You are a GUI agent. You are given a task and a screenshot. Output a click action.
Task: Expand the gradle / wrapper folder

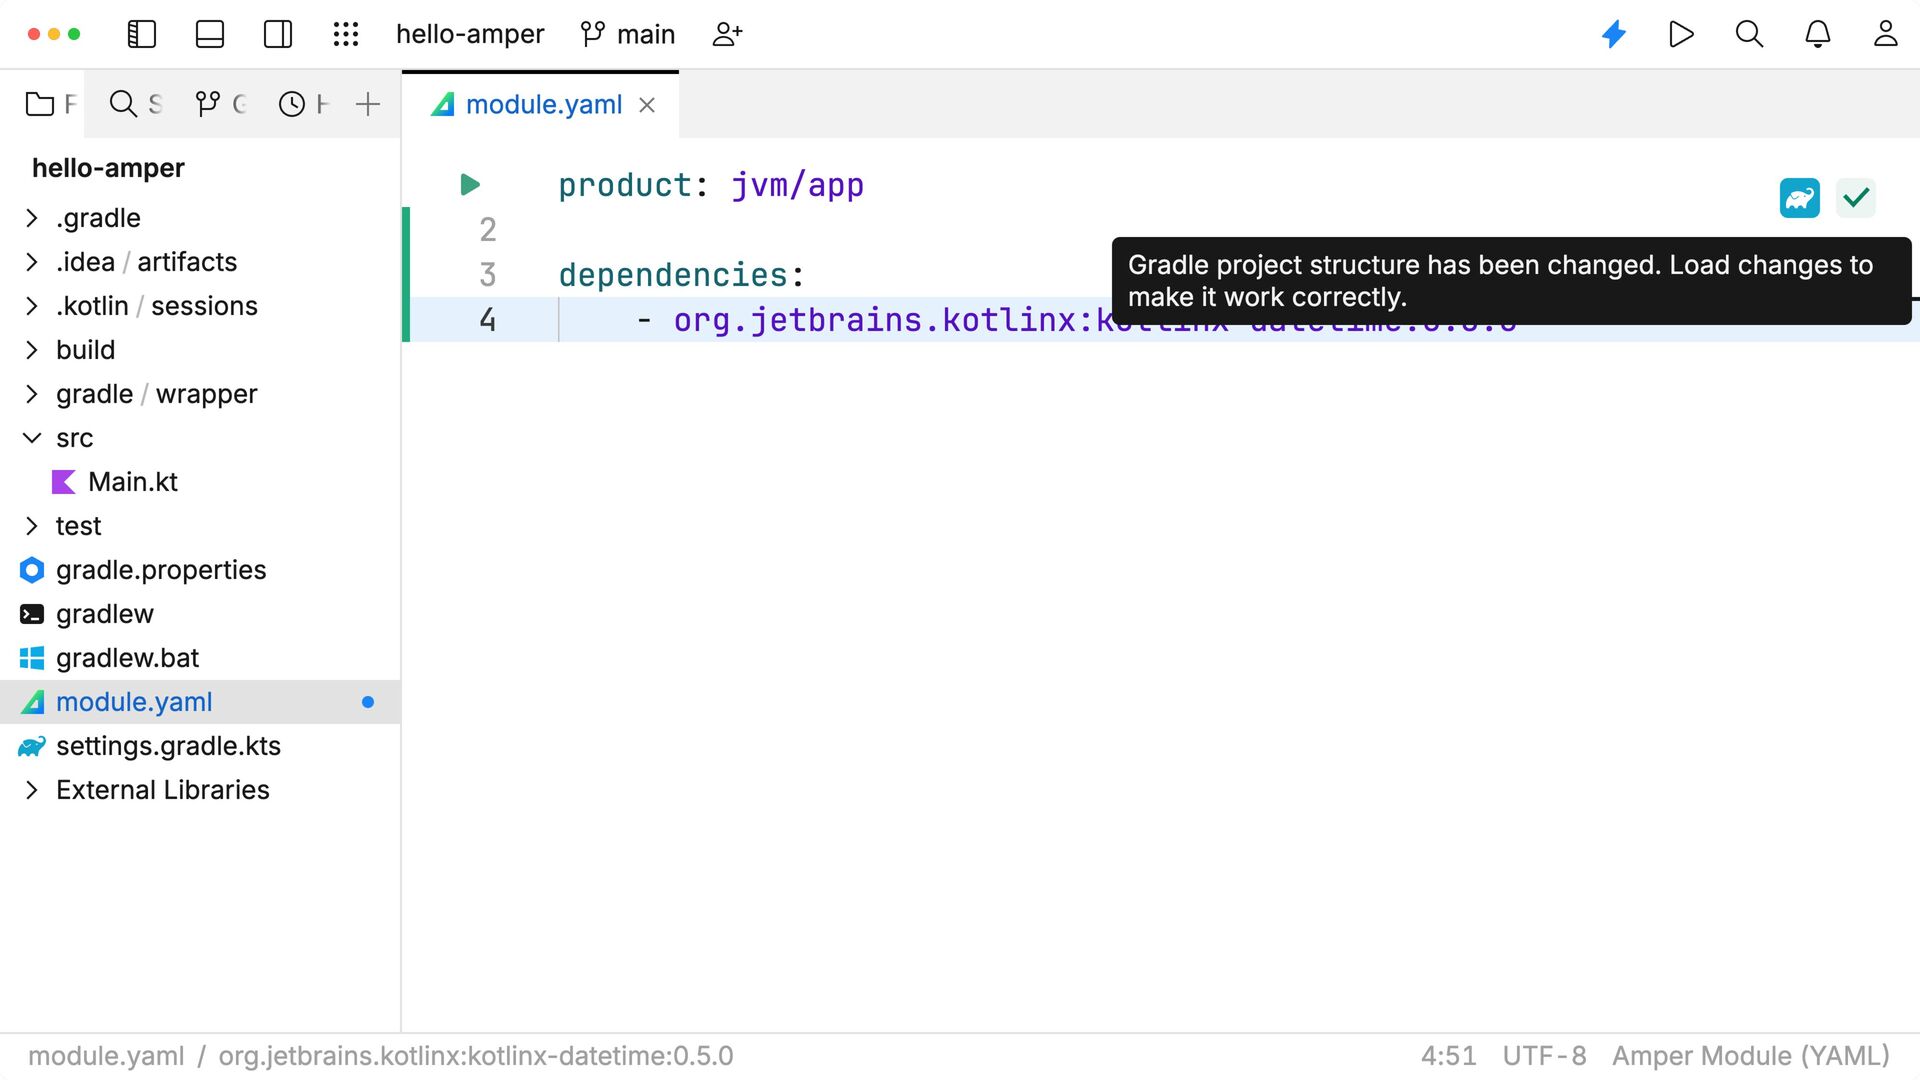coord(32,394)
